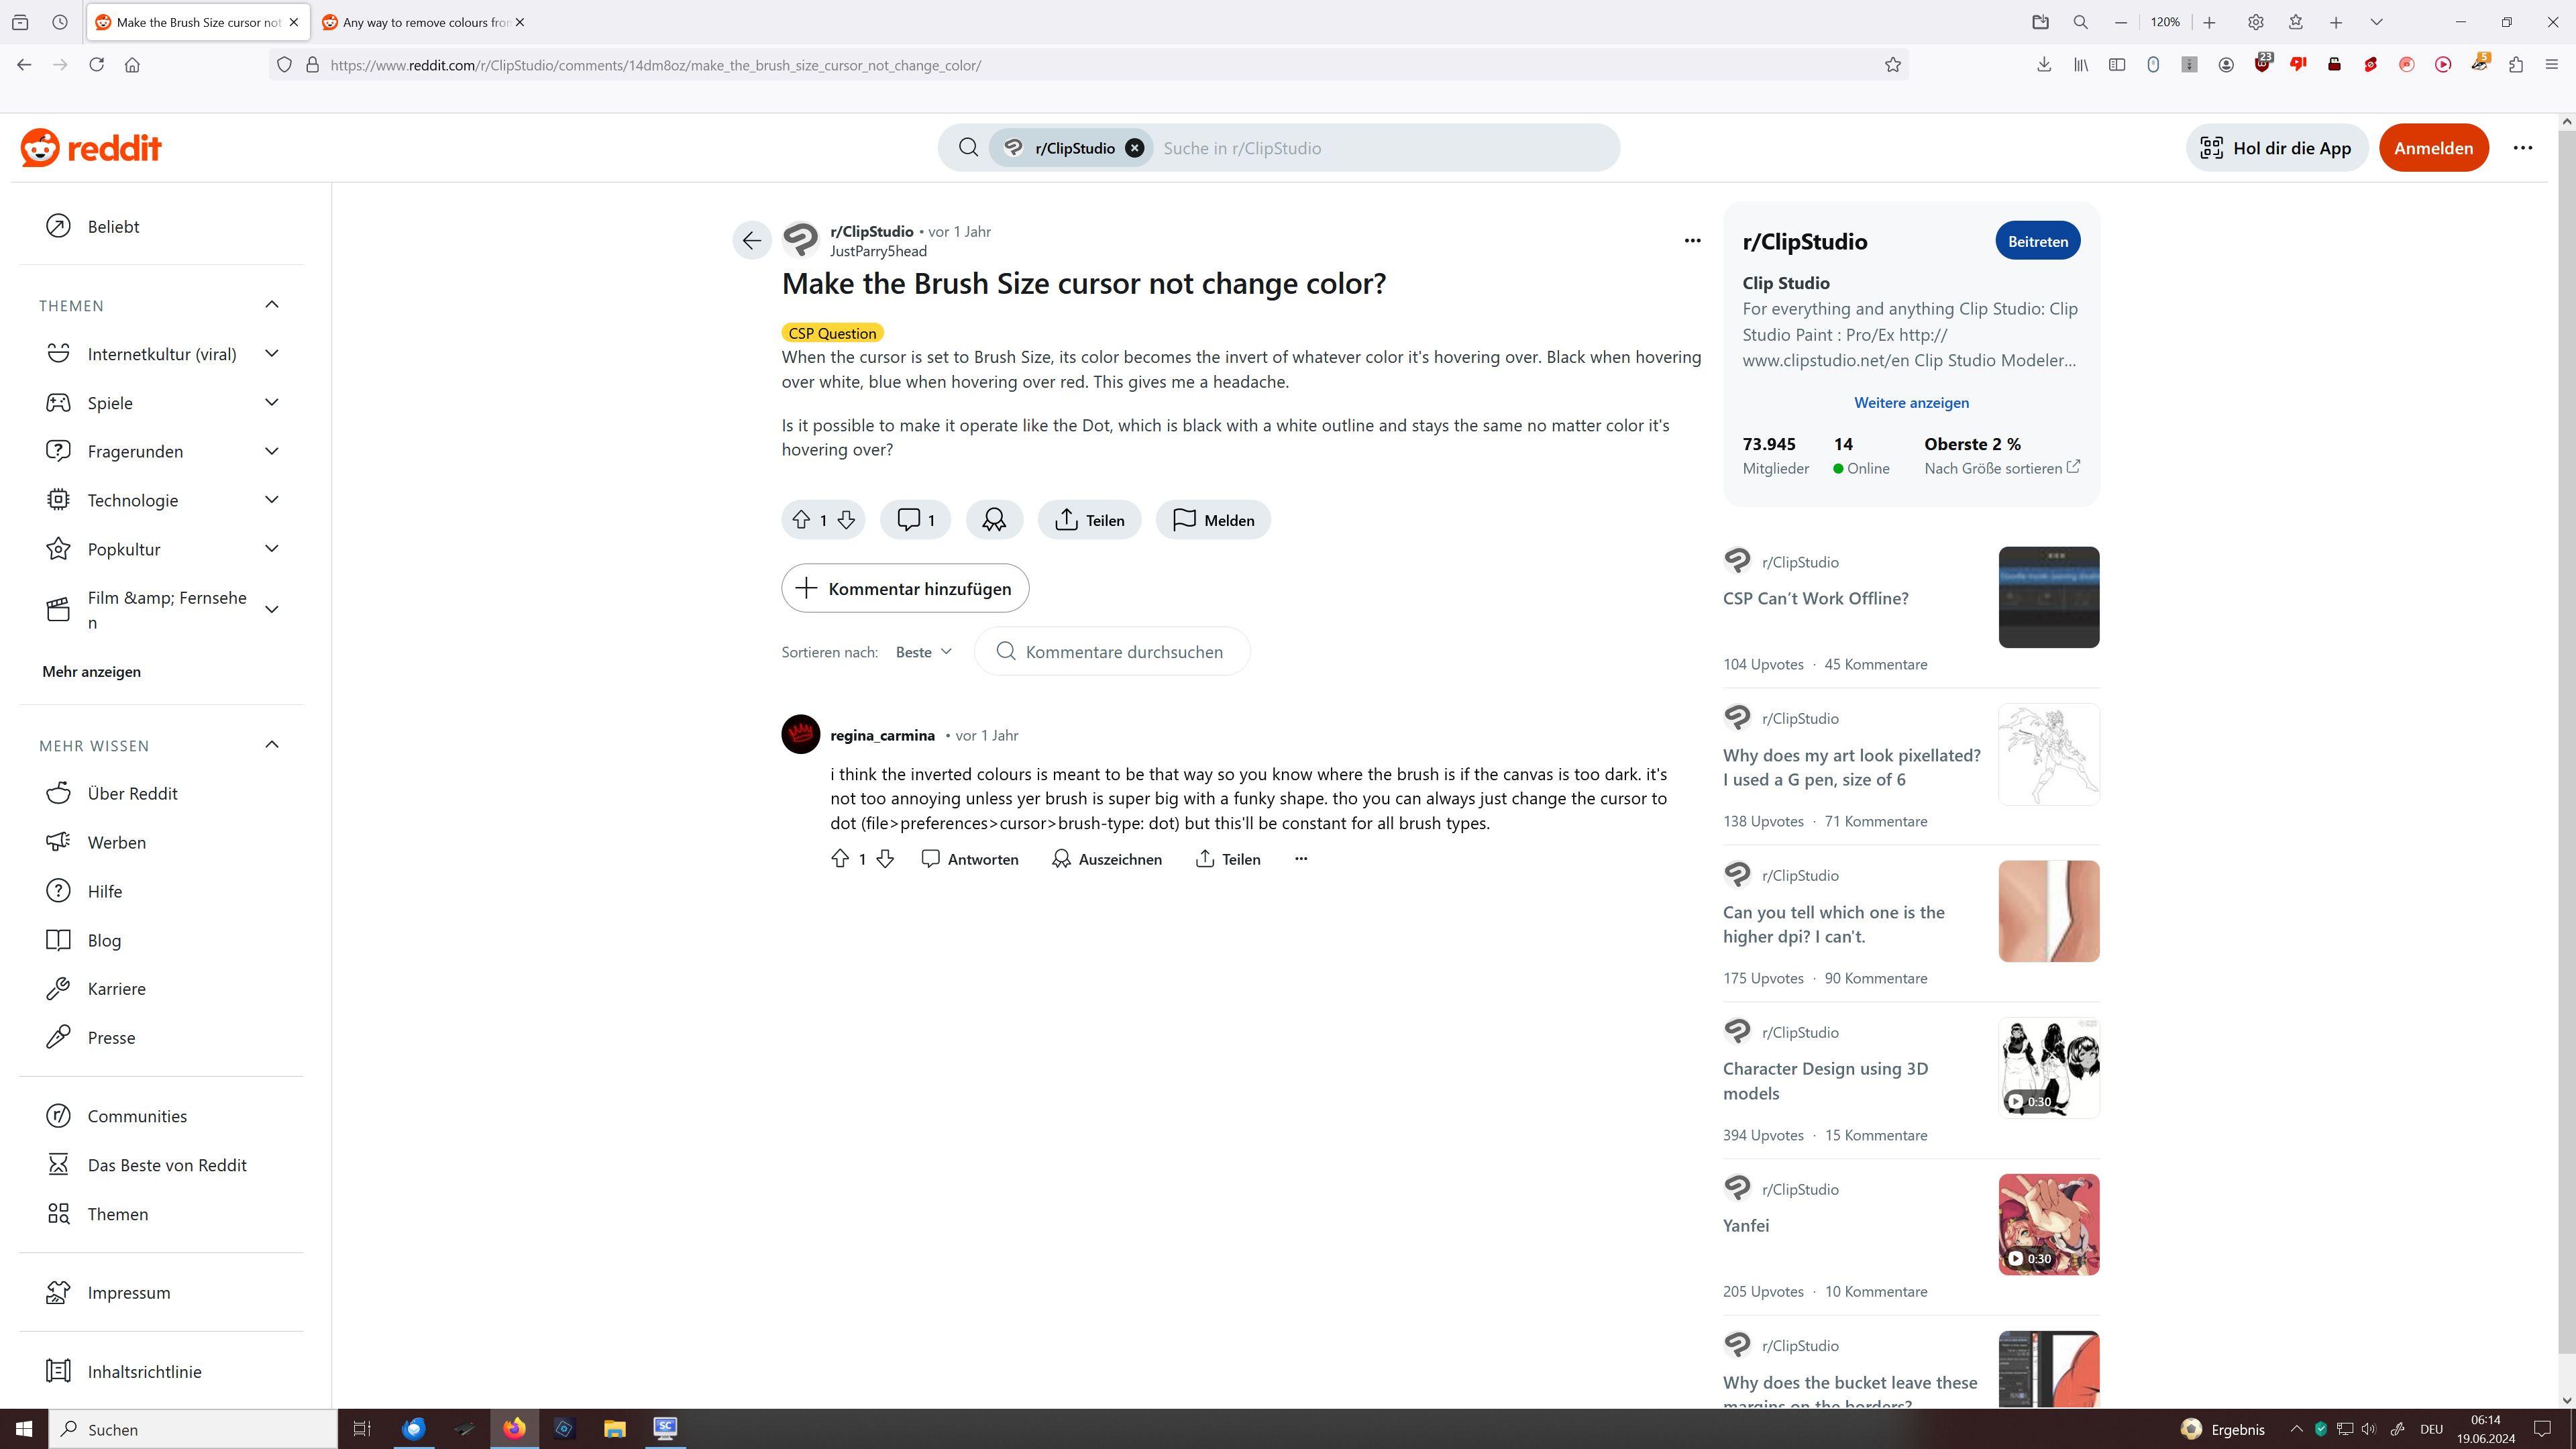This screenshot has width=2576, height=1449.
Task: Open the post's comment count button
Action: tap(915, 520)
